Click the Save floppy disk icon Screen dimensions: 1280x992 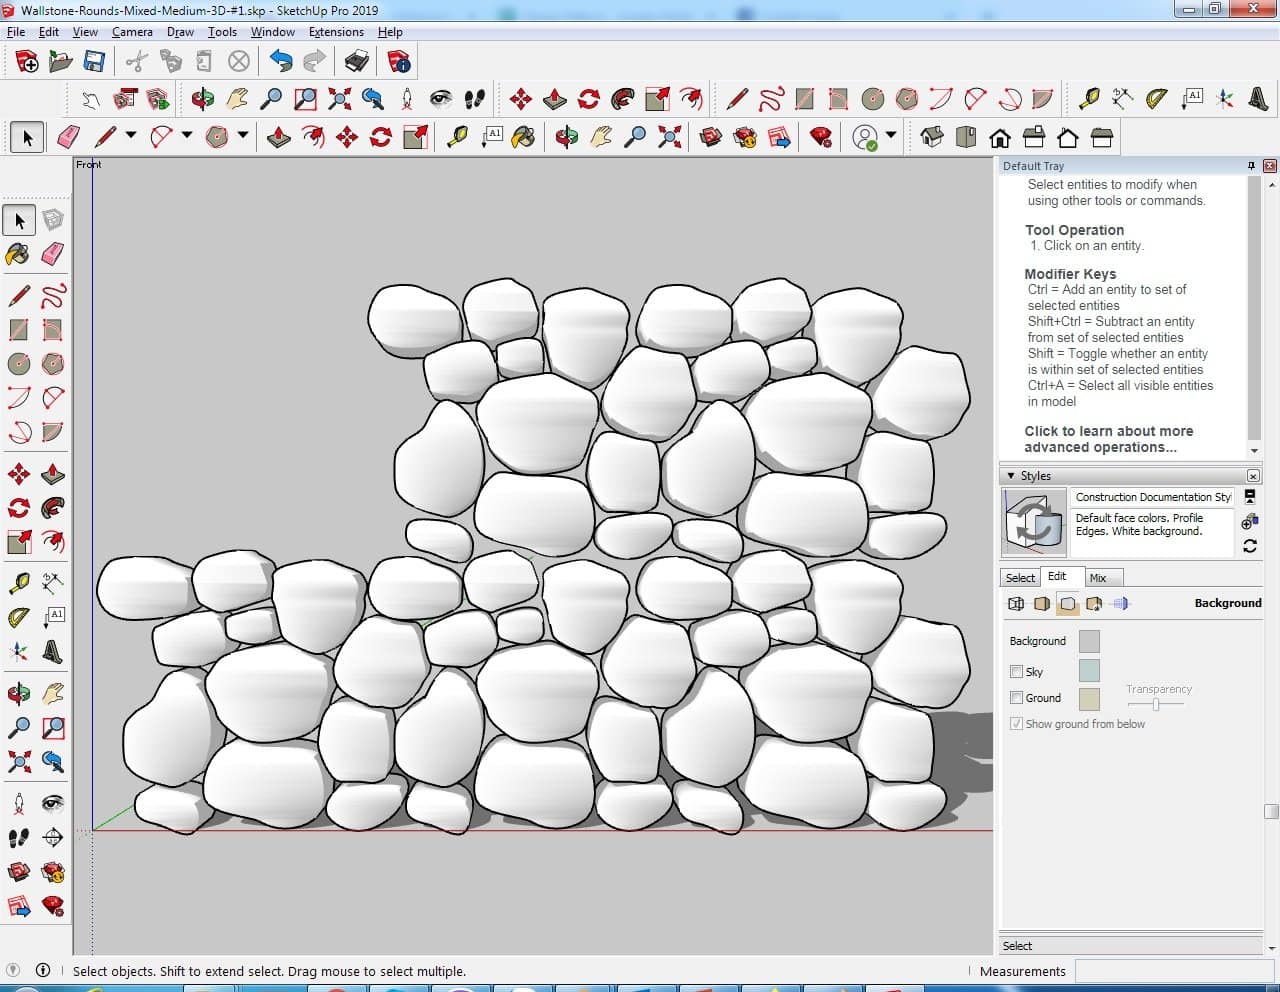94,62
